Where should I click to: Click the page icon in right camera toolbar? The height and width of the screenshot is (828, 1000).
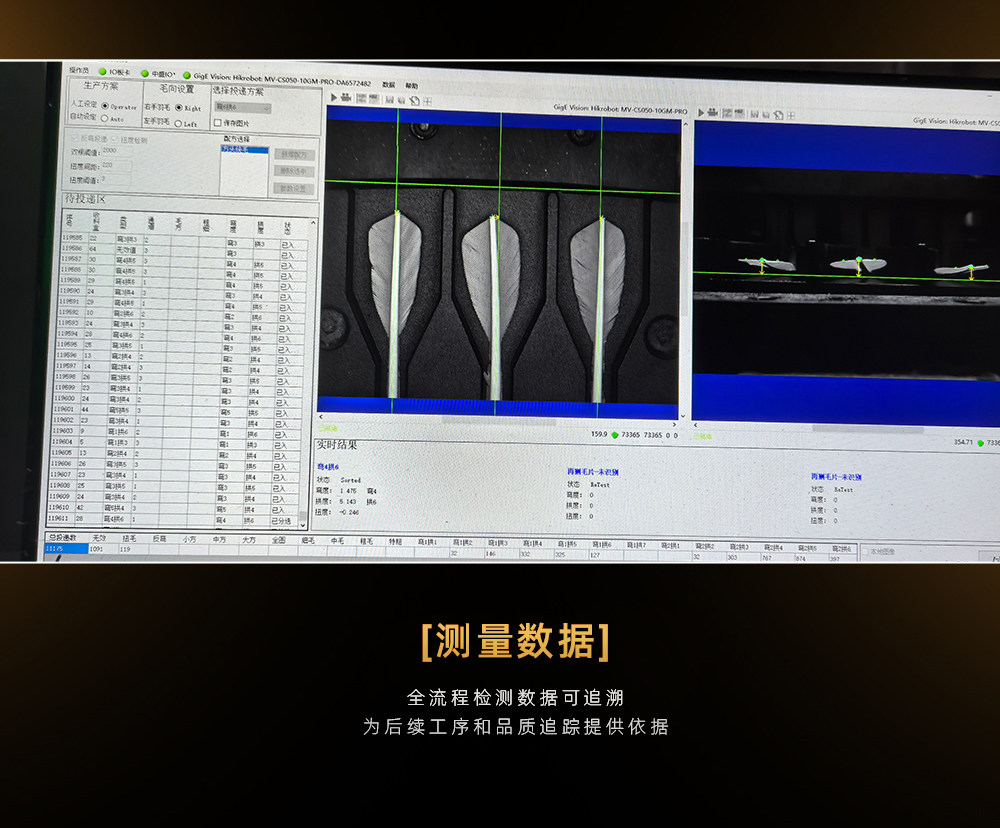[x=778, y=115]
